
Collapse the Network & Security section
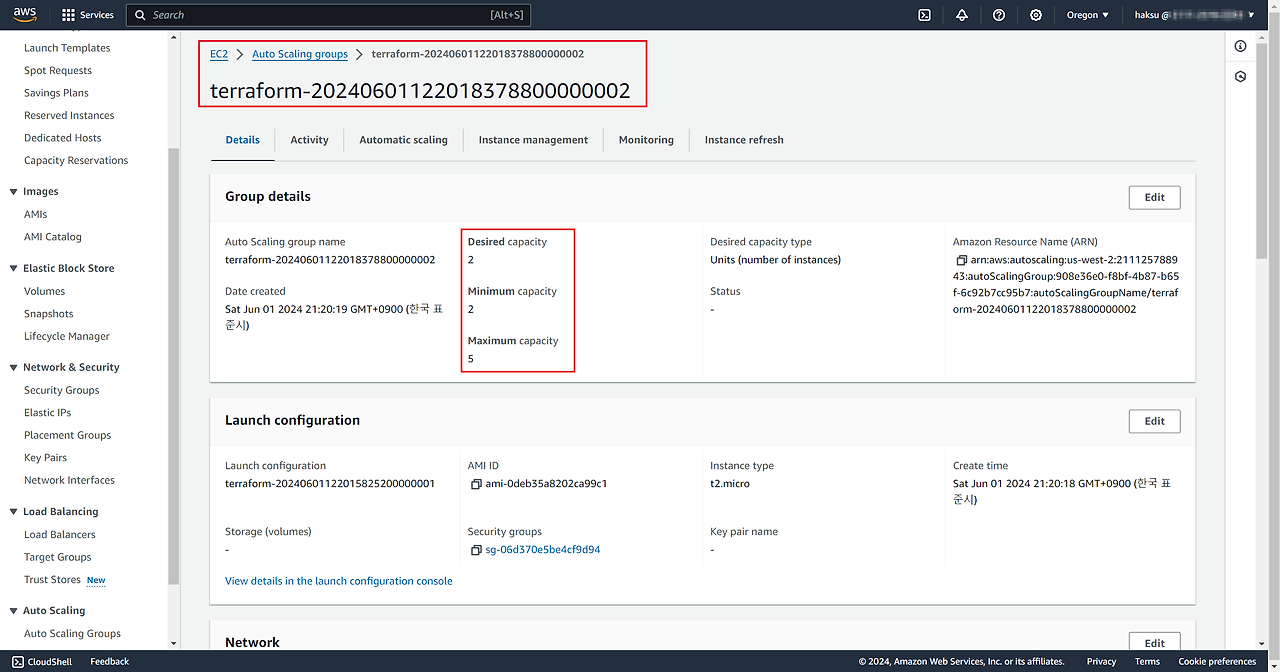pos(13,368)
